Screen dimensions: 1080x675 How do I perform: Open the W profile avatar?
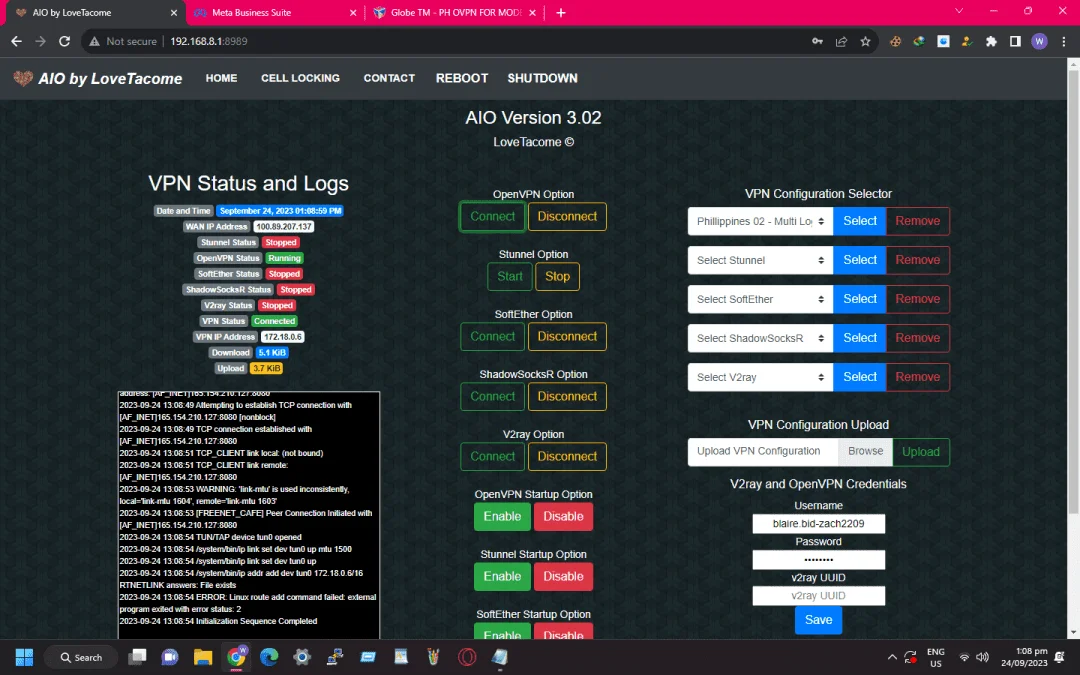[1039, 41]
